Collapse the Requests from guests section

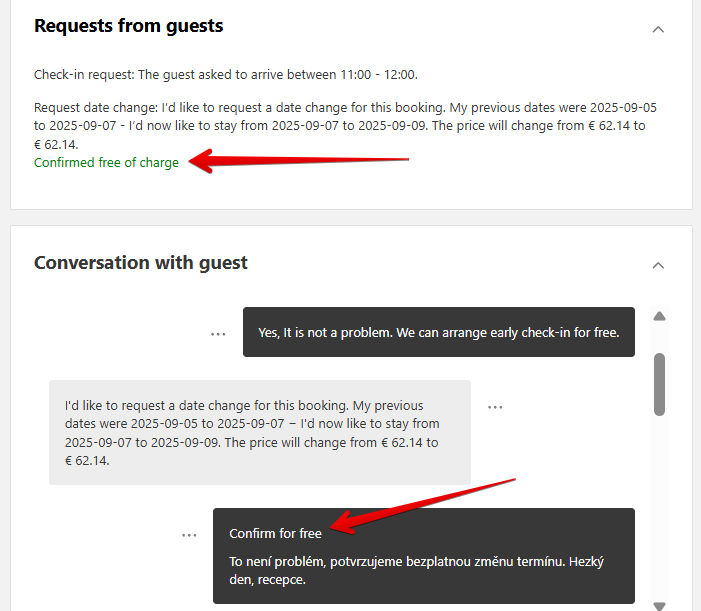pyautogui.click(x=658, y=29)
